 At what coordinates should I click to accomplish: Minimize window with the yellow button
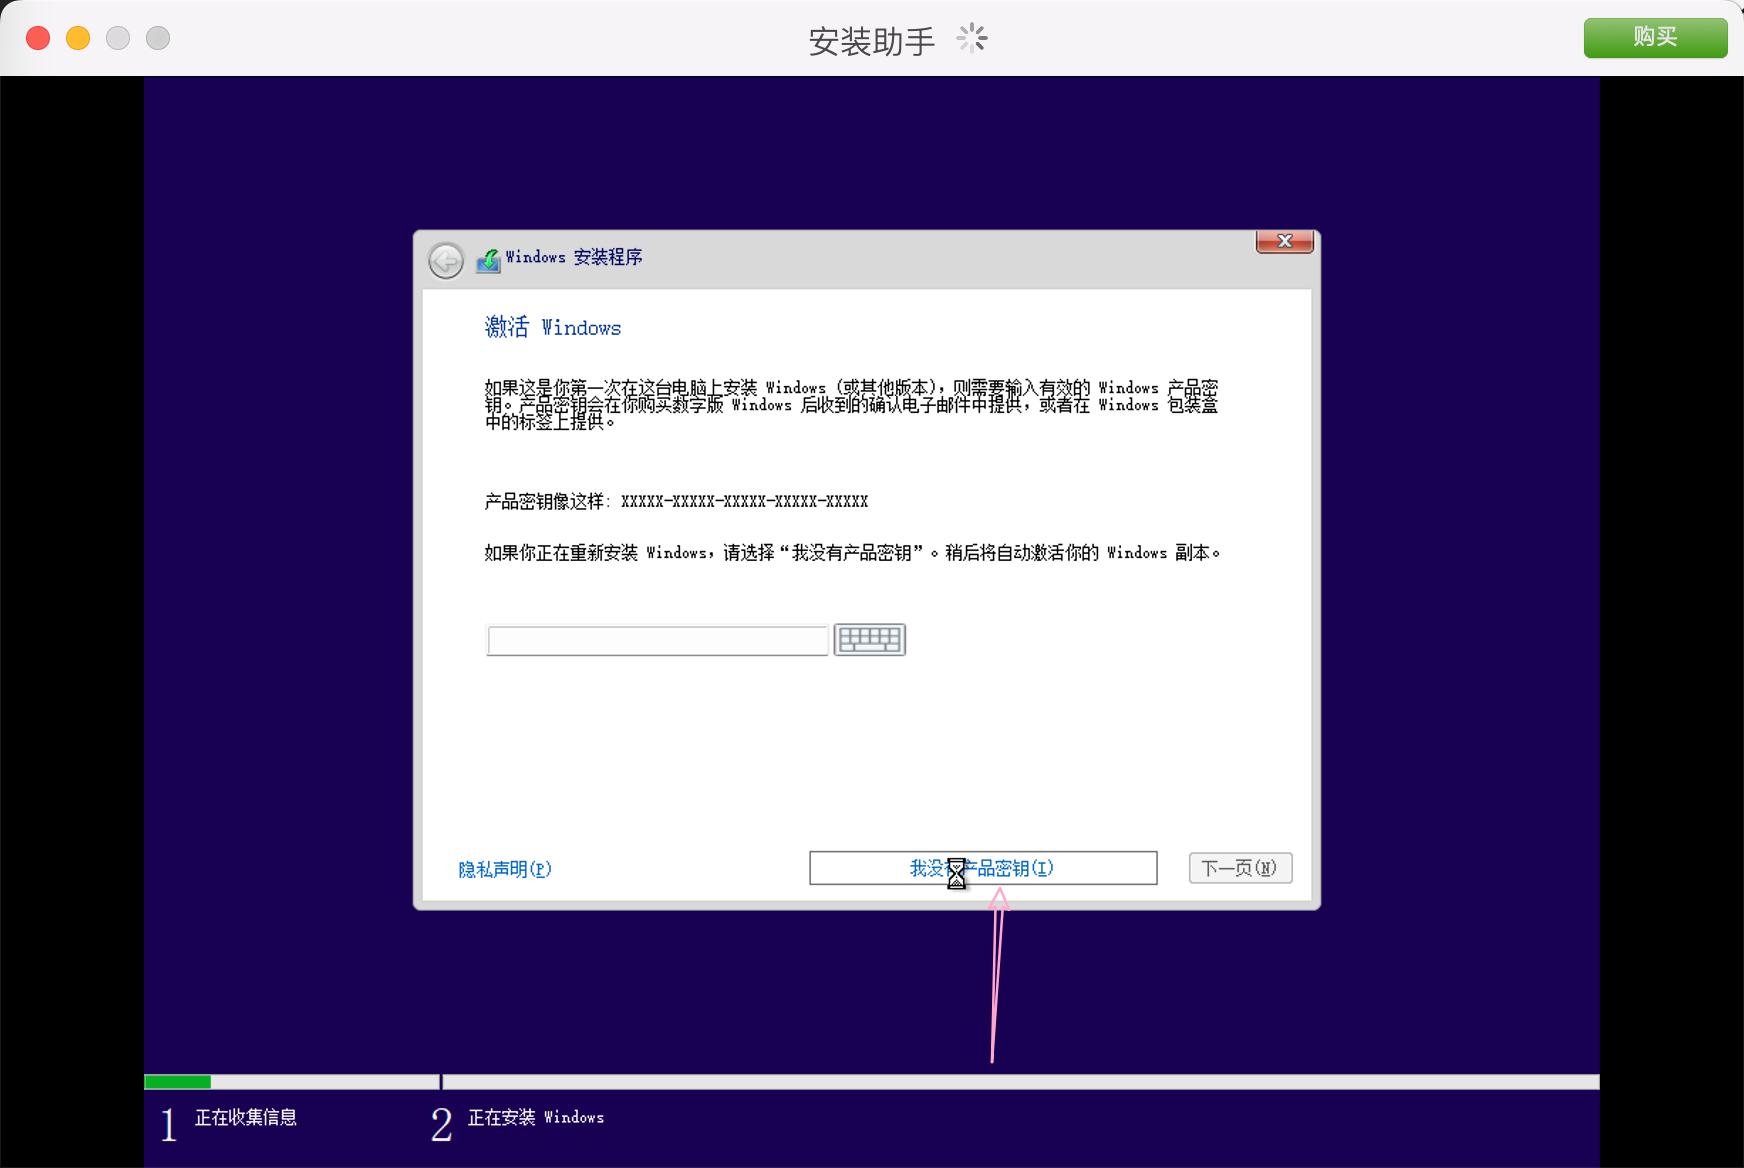coord(78,38)
